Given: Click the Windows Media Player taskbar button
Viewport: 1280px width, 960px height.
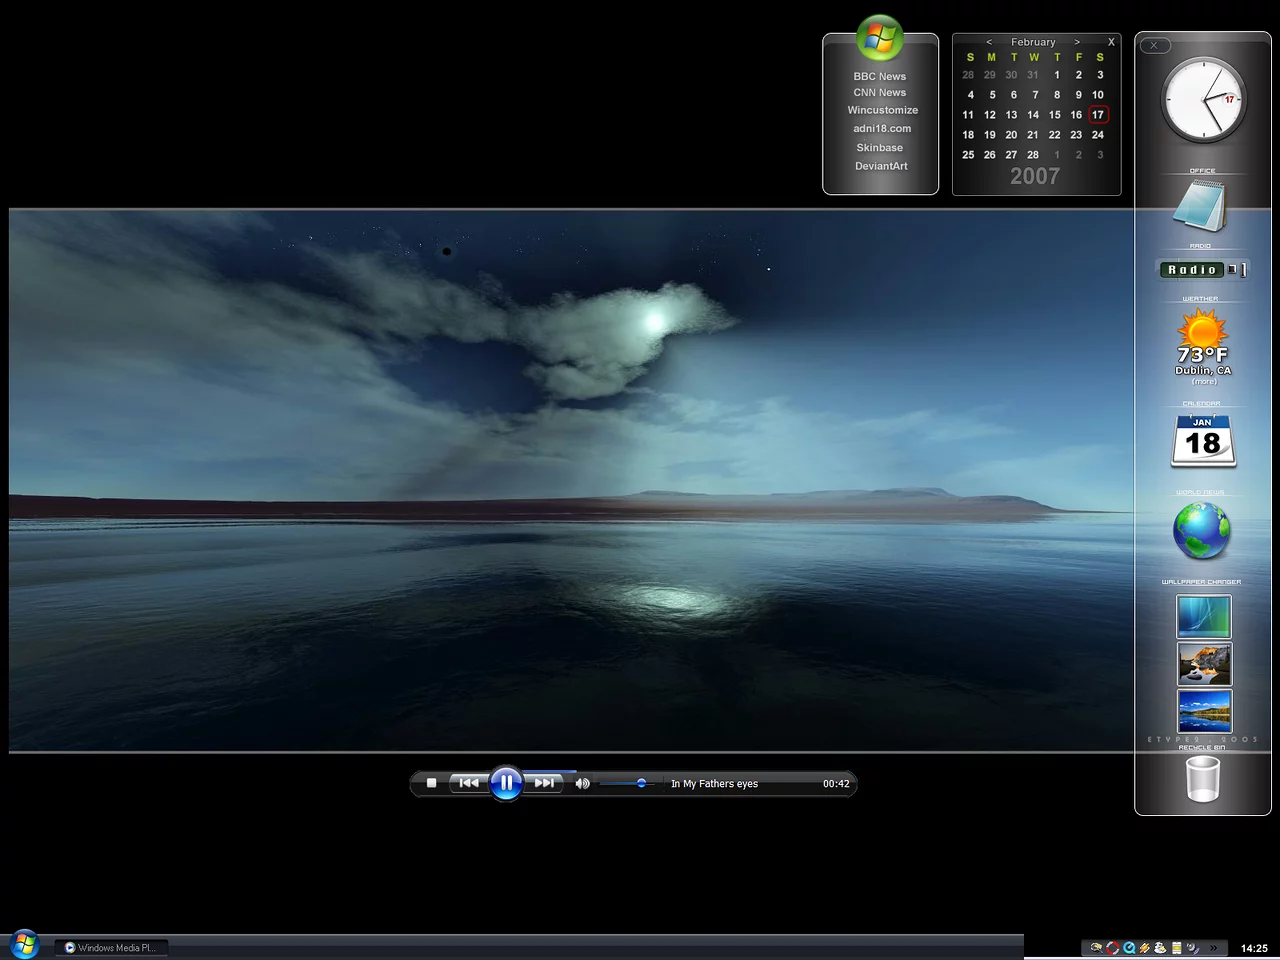Looking at the screenshot, I should [x=110, y=947].
